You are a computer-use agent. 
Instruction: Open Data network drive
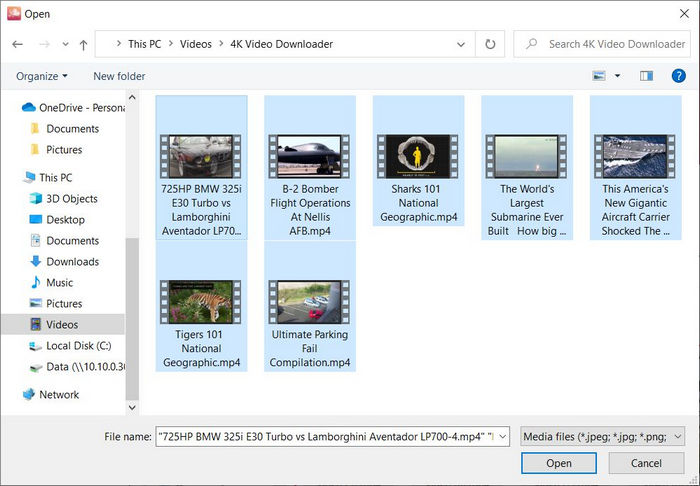(x=77, y=366)
